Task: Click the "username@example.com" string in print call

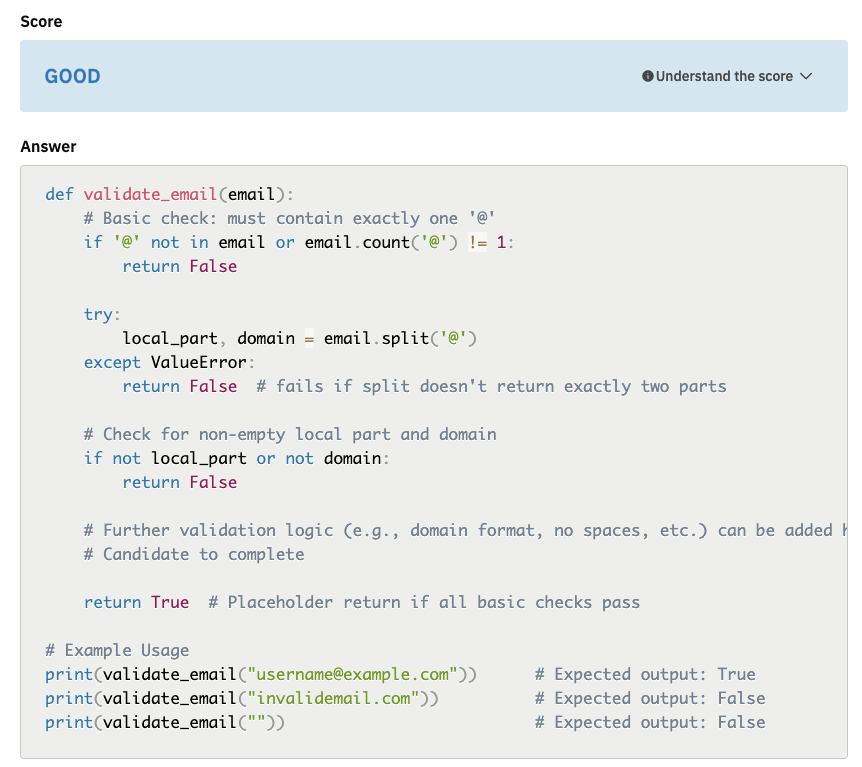Action: (x=353, y=674)
